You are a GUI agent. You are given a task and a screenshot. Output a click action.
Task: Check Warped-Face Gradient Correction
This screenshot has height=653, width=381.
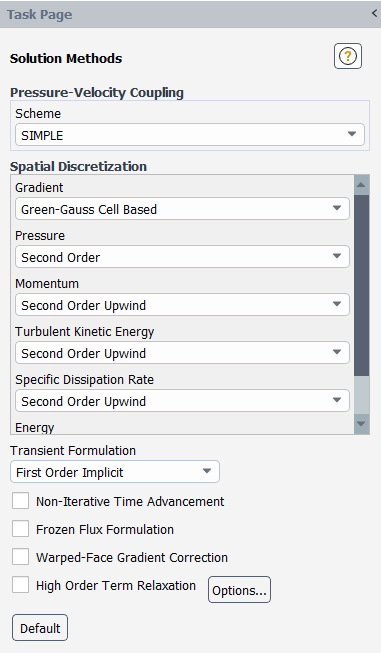pos(20,557)
